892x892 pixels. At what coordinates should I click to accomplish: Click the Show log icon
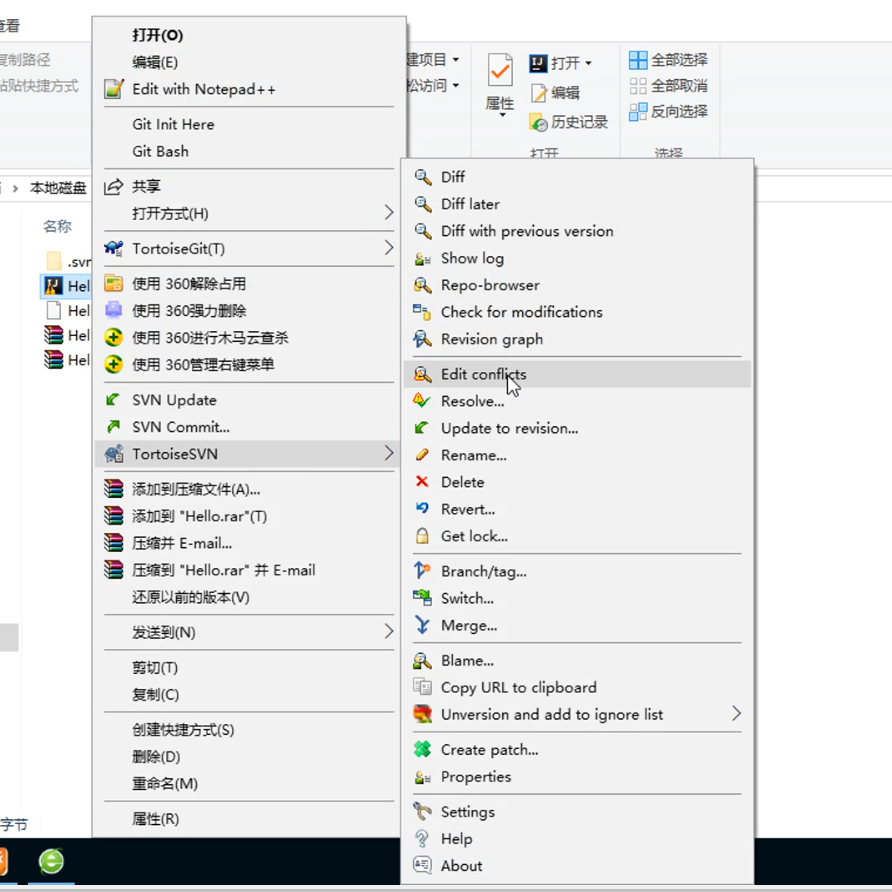coord(422,258)
